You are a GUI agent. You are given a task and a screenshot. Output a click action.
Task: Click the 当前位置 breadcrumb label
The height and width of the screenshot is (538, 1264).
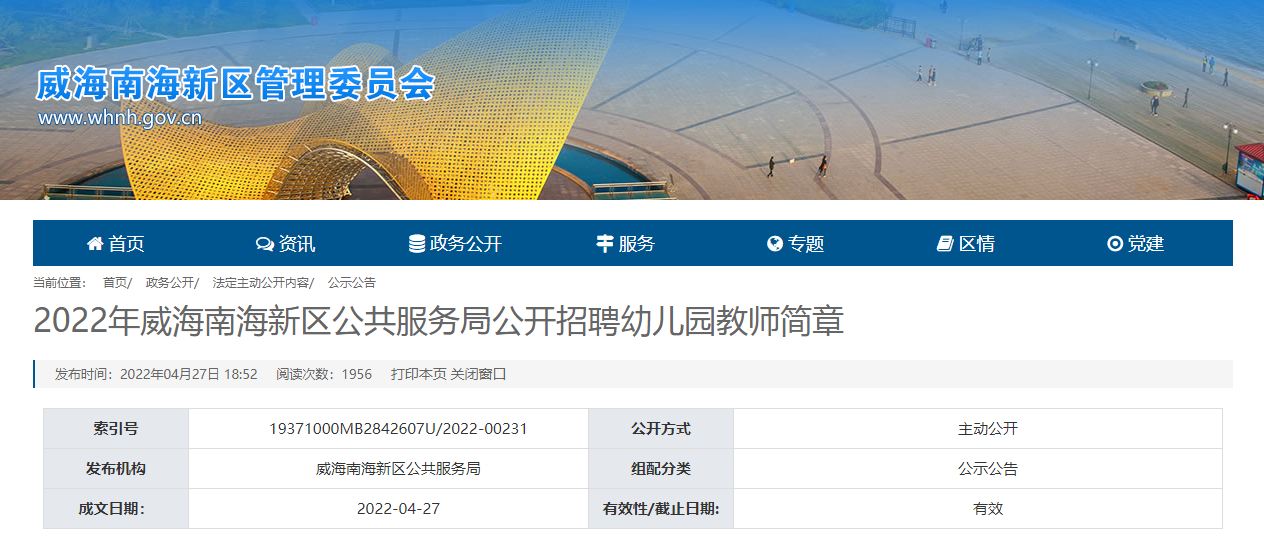[59, 283]
